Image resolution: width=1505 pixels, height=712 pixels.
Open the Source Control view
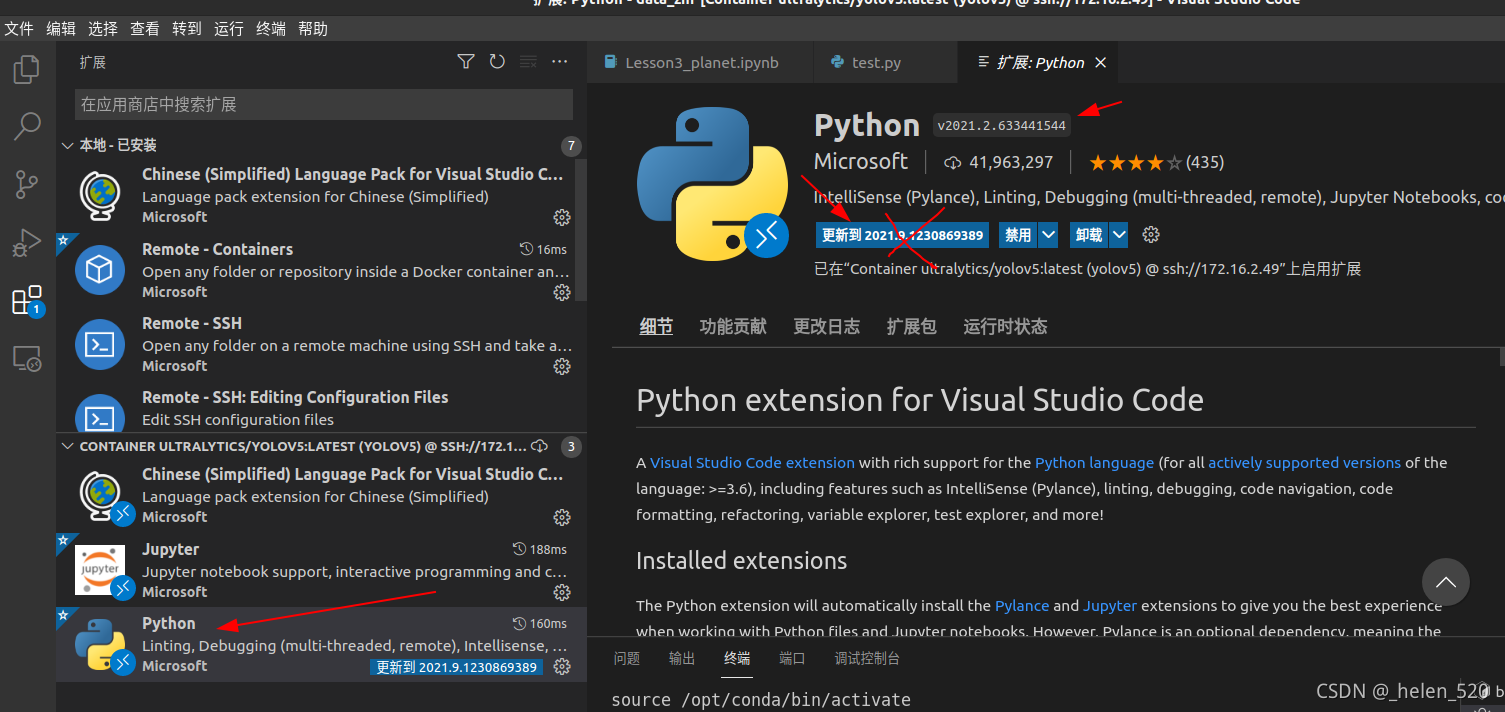(26, 184)
